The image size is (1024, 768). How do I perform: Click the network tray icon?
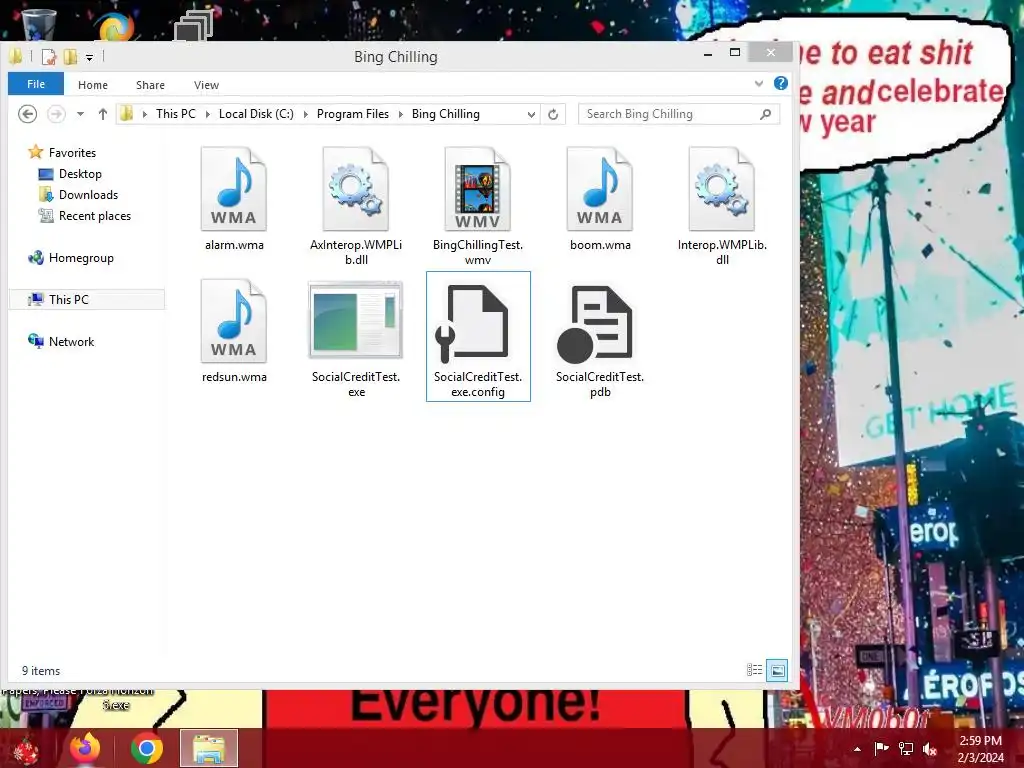pos(906,749)
